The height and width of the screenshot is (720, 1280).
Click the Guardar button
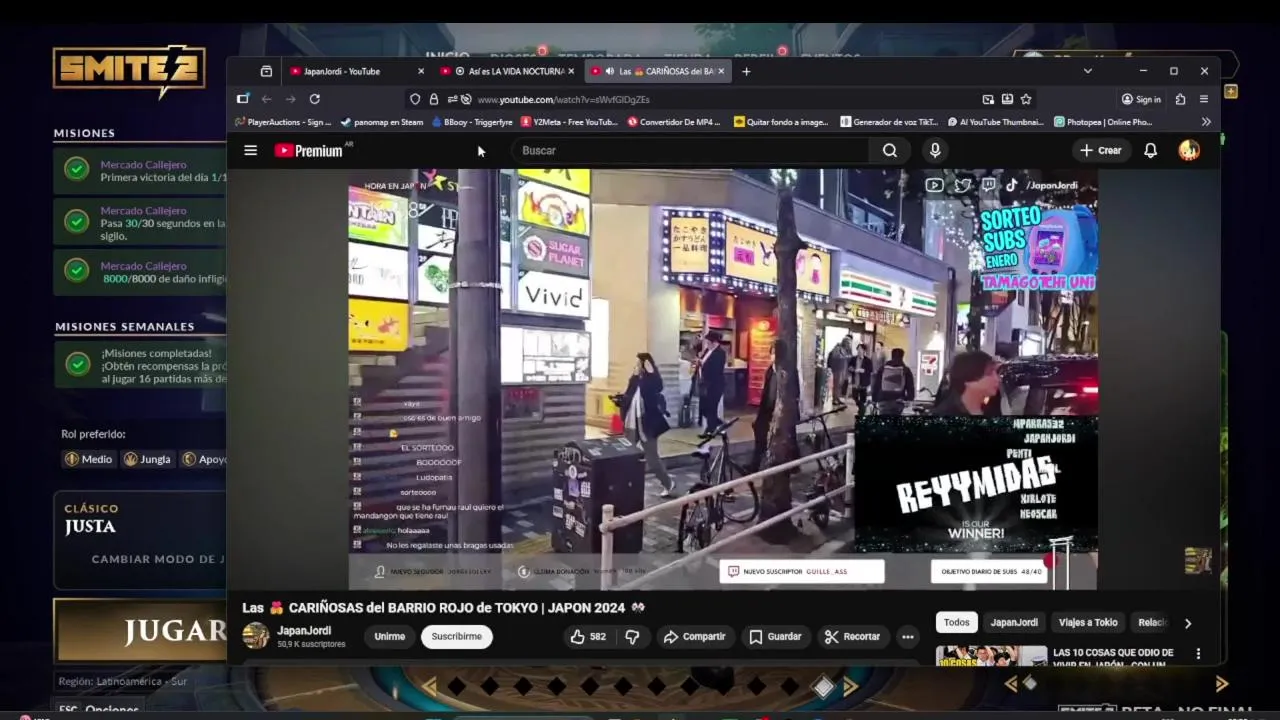click(776, 636)
